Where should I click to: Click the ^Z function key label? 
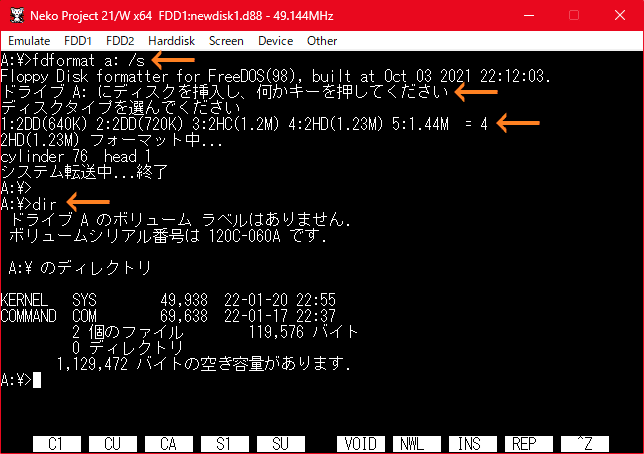click(585, 444)
